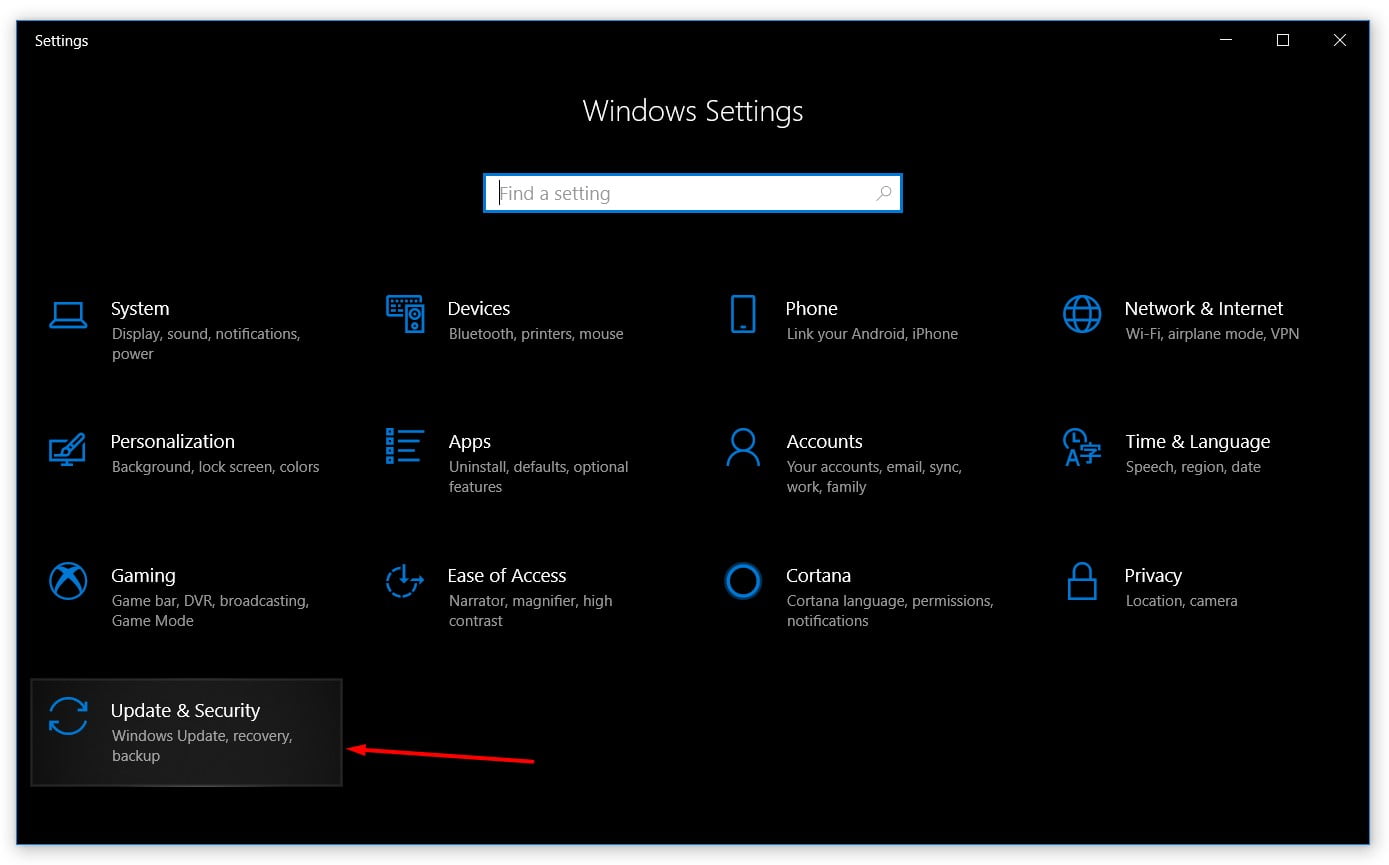Click 'Link your Android, iPhone' text
Viewport: 1389px width, 865px height.
(872, 334)
